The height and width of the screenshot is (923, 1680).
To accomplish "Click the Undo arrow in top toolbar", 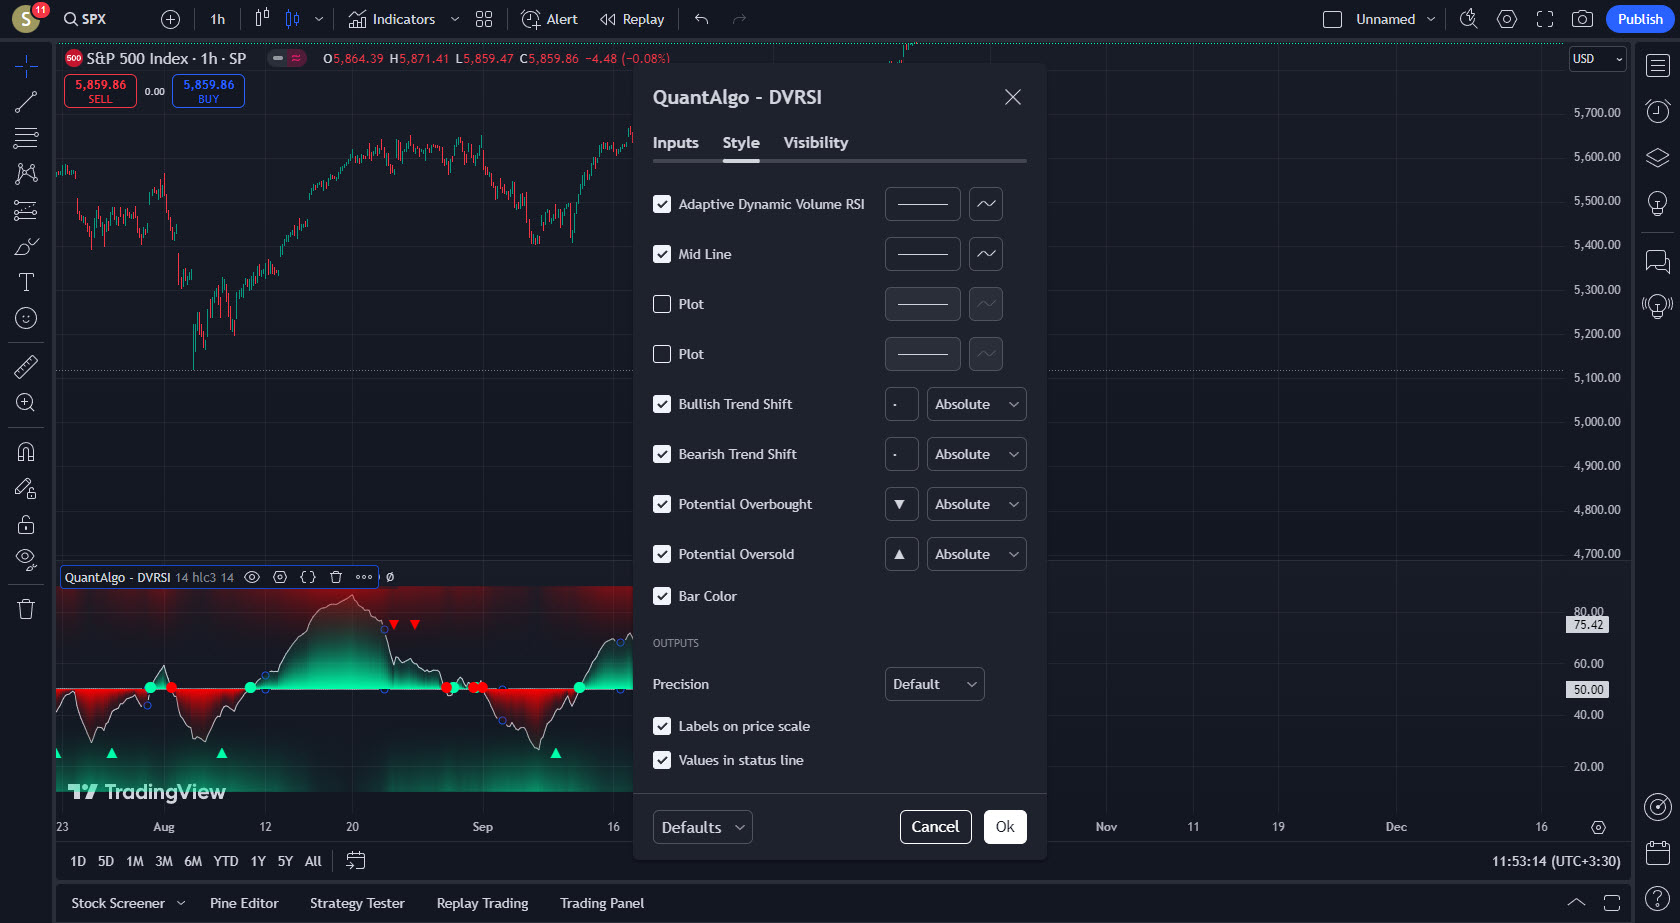I will pos(701,19).
